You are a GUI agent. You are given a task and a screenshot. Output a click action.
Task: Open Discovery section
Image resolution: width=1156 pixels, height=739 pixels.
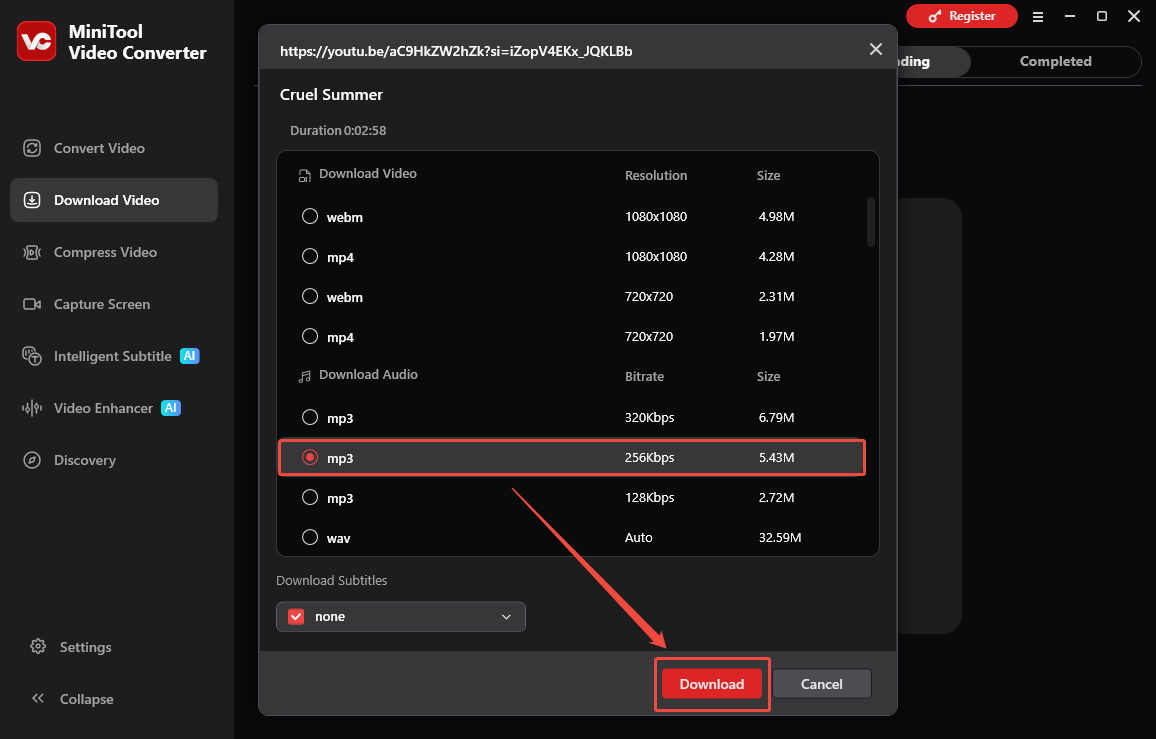[x=114, y=460]
